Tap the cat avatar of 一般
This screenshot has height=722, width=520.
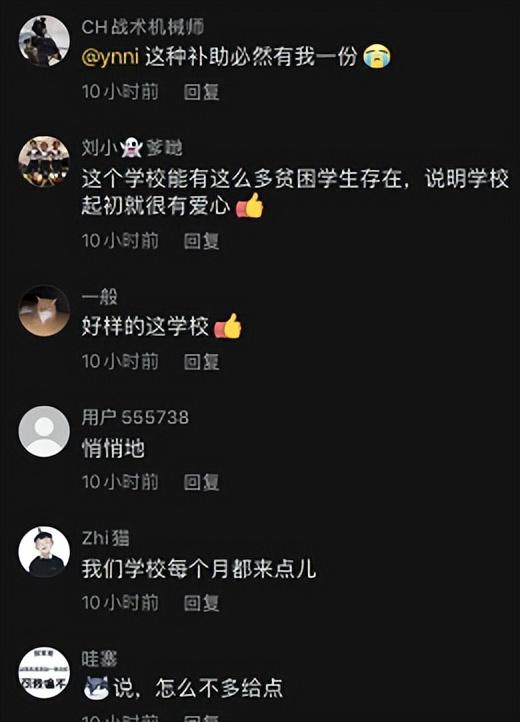44,311
